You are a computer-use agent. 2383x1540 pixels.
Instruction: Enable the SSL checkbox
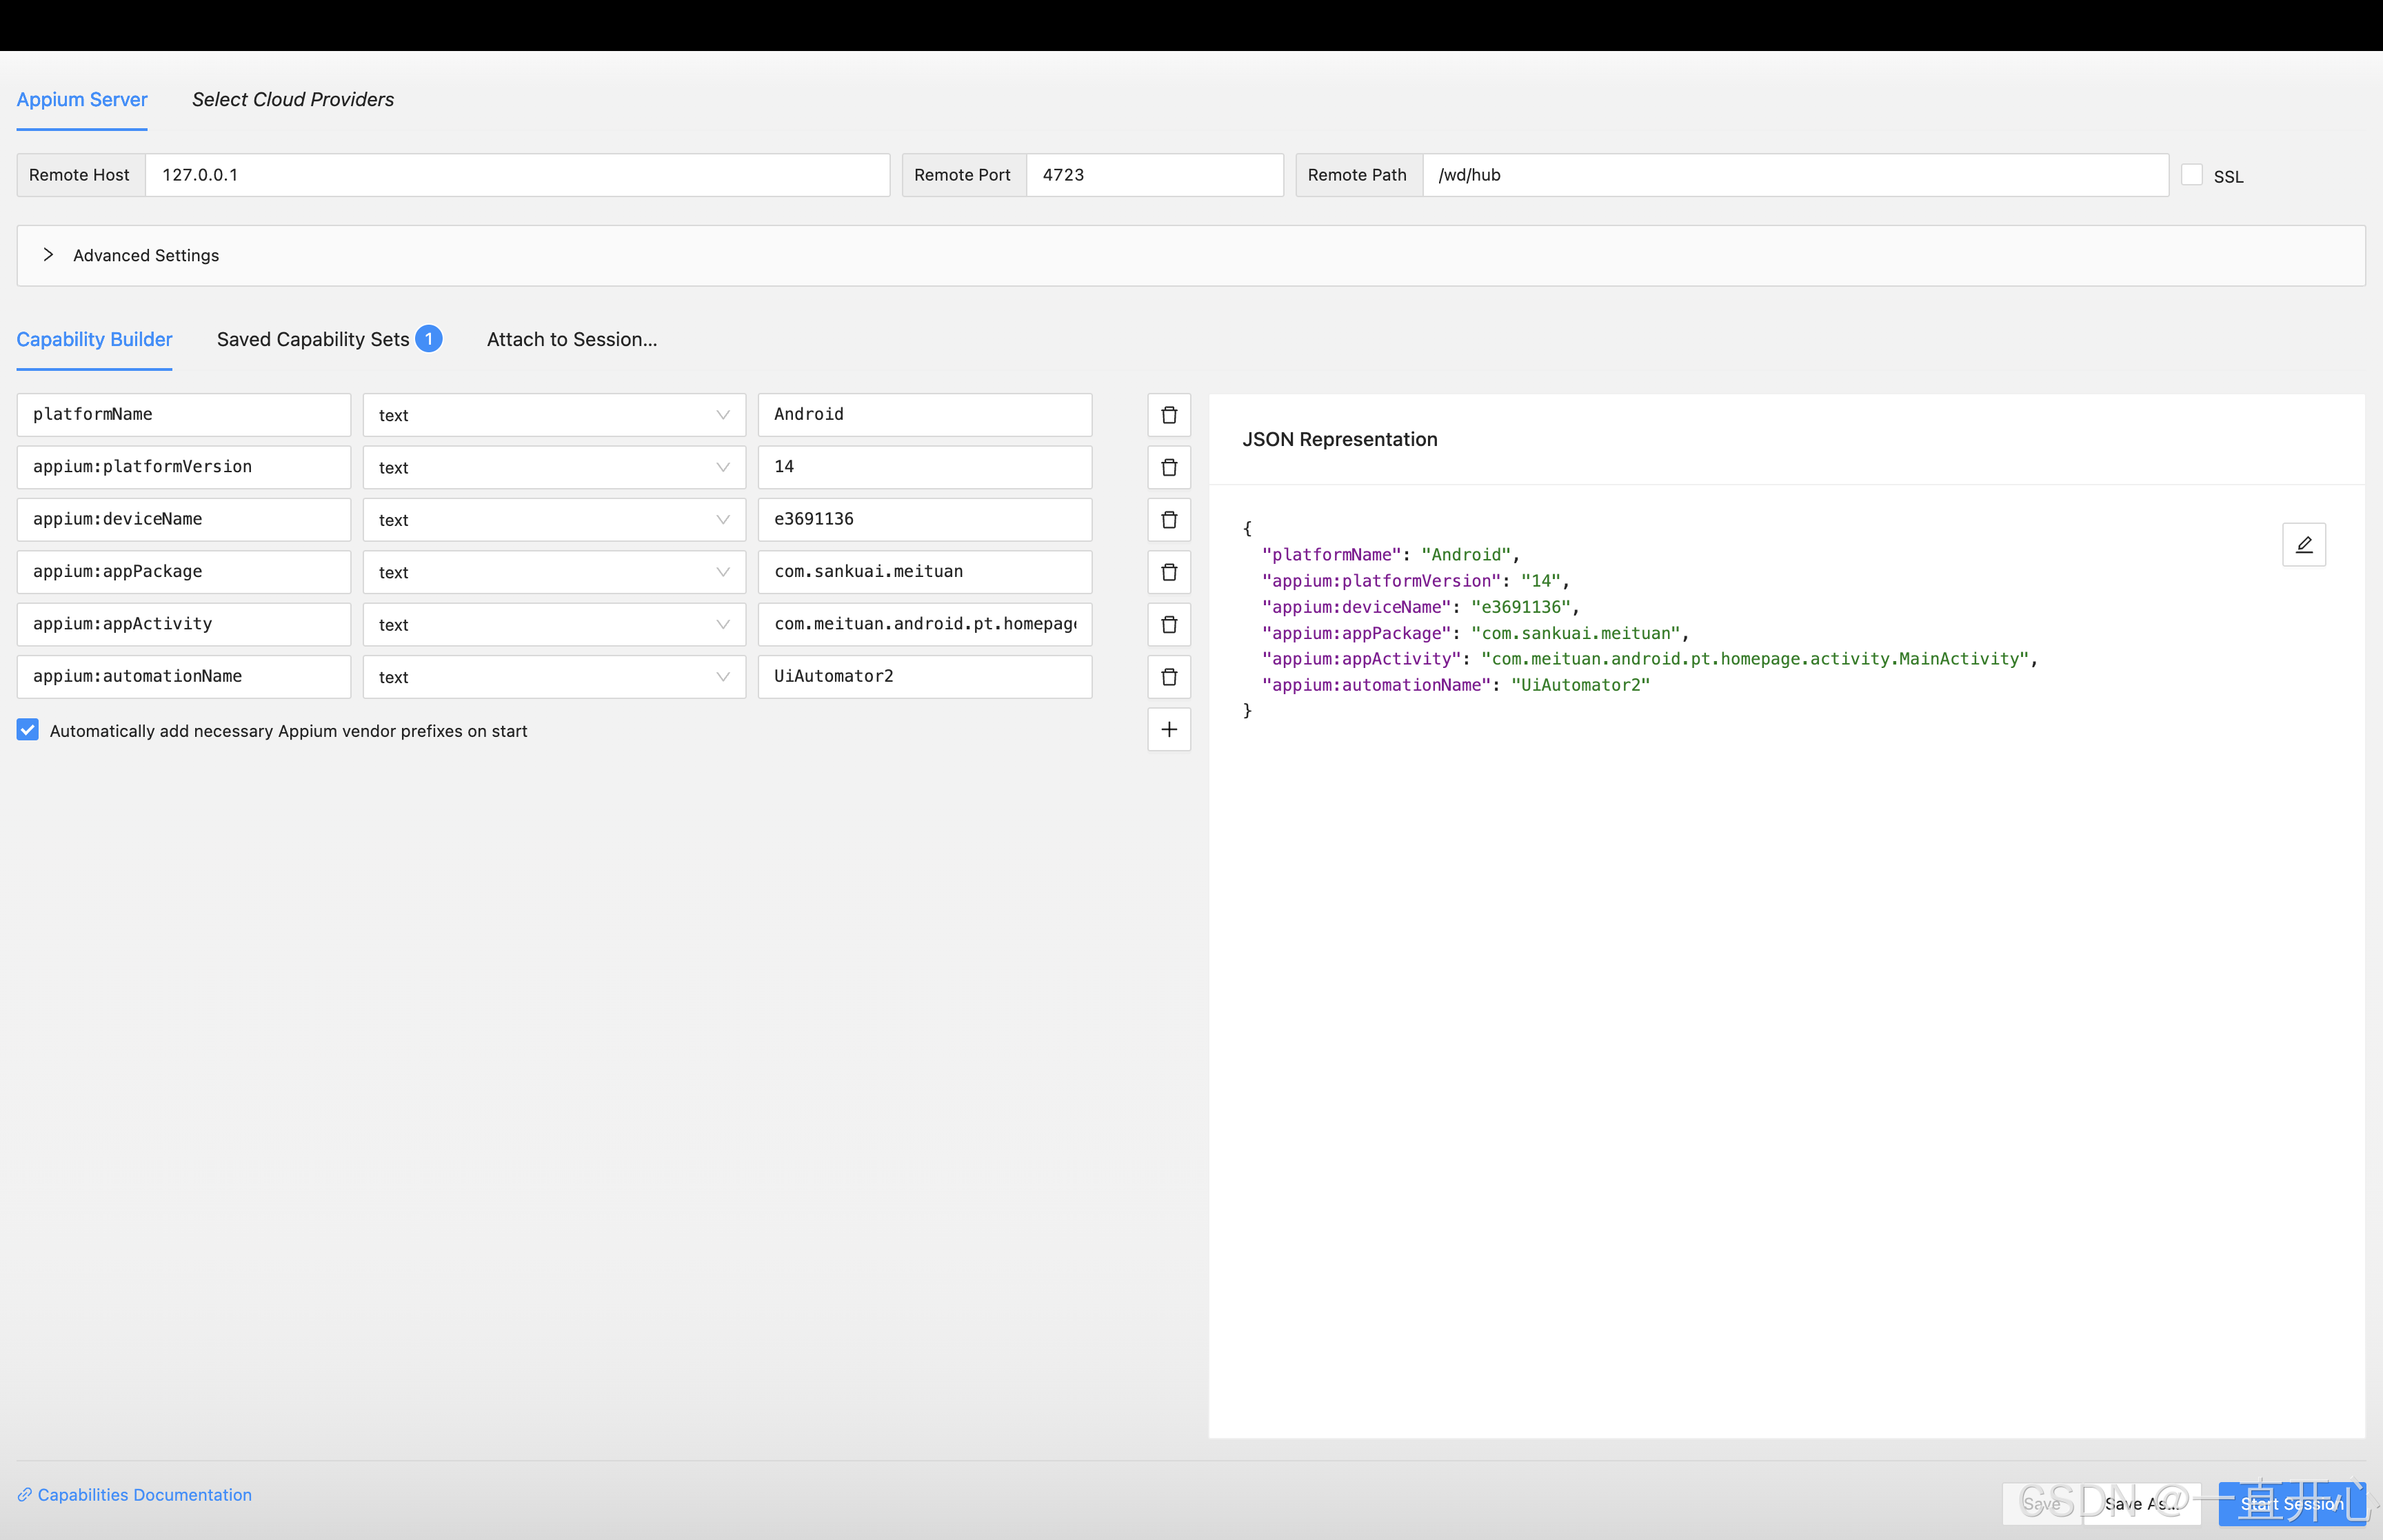(2191, 175)
